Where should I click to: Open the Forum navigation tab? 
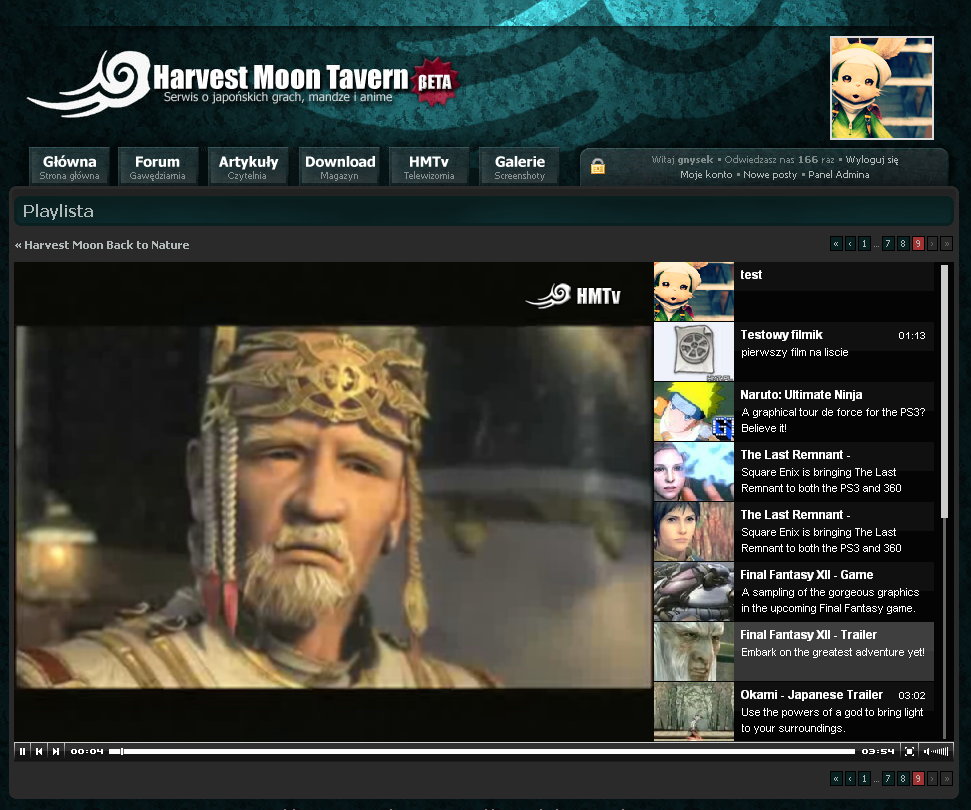(x=157, y=167)
